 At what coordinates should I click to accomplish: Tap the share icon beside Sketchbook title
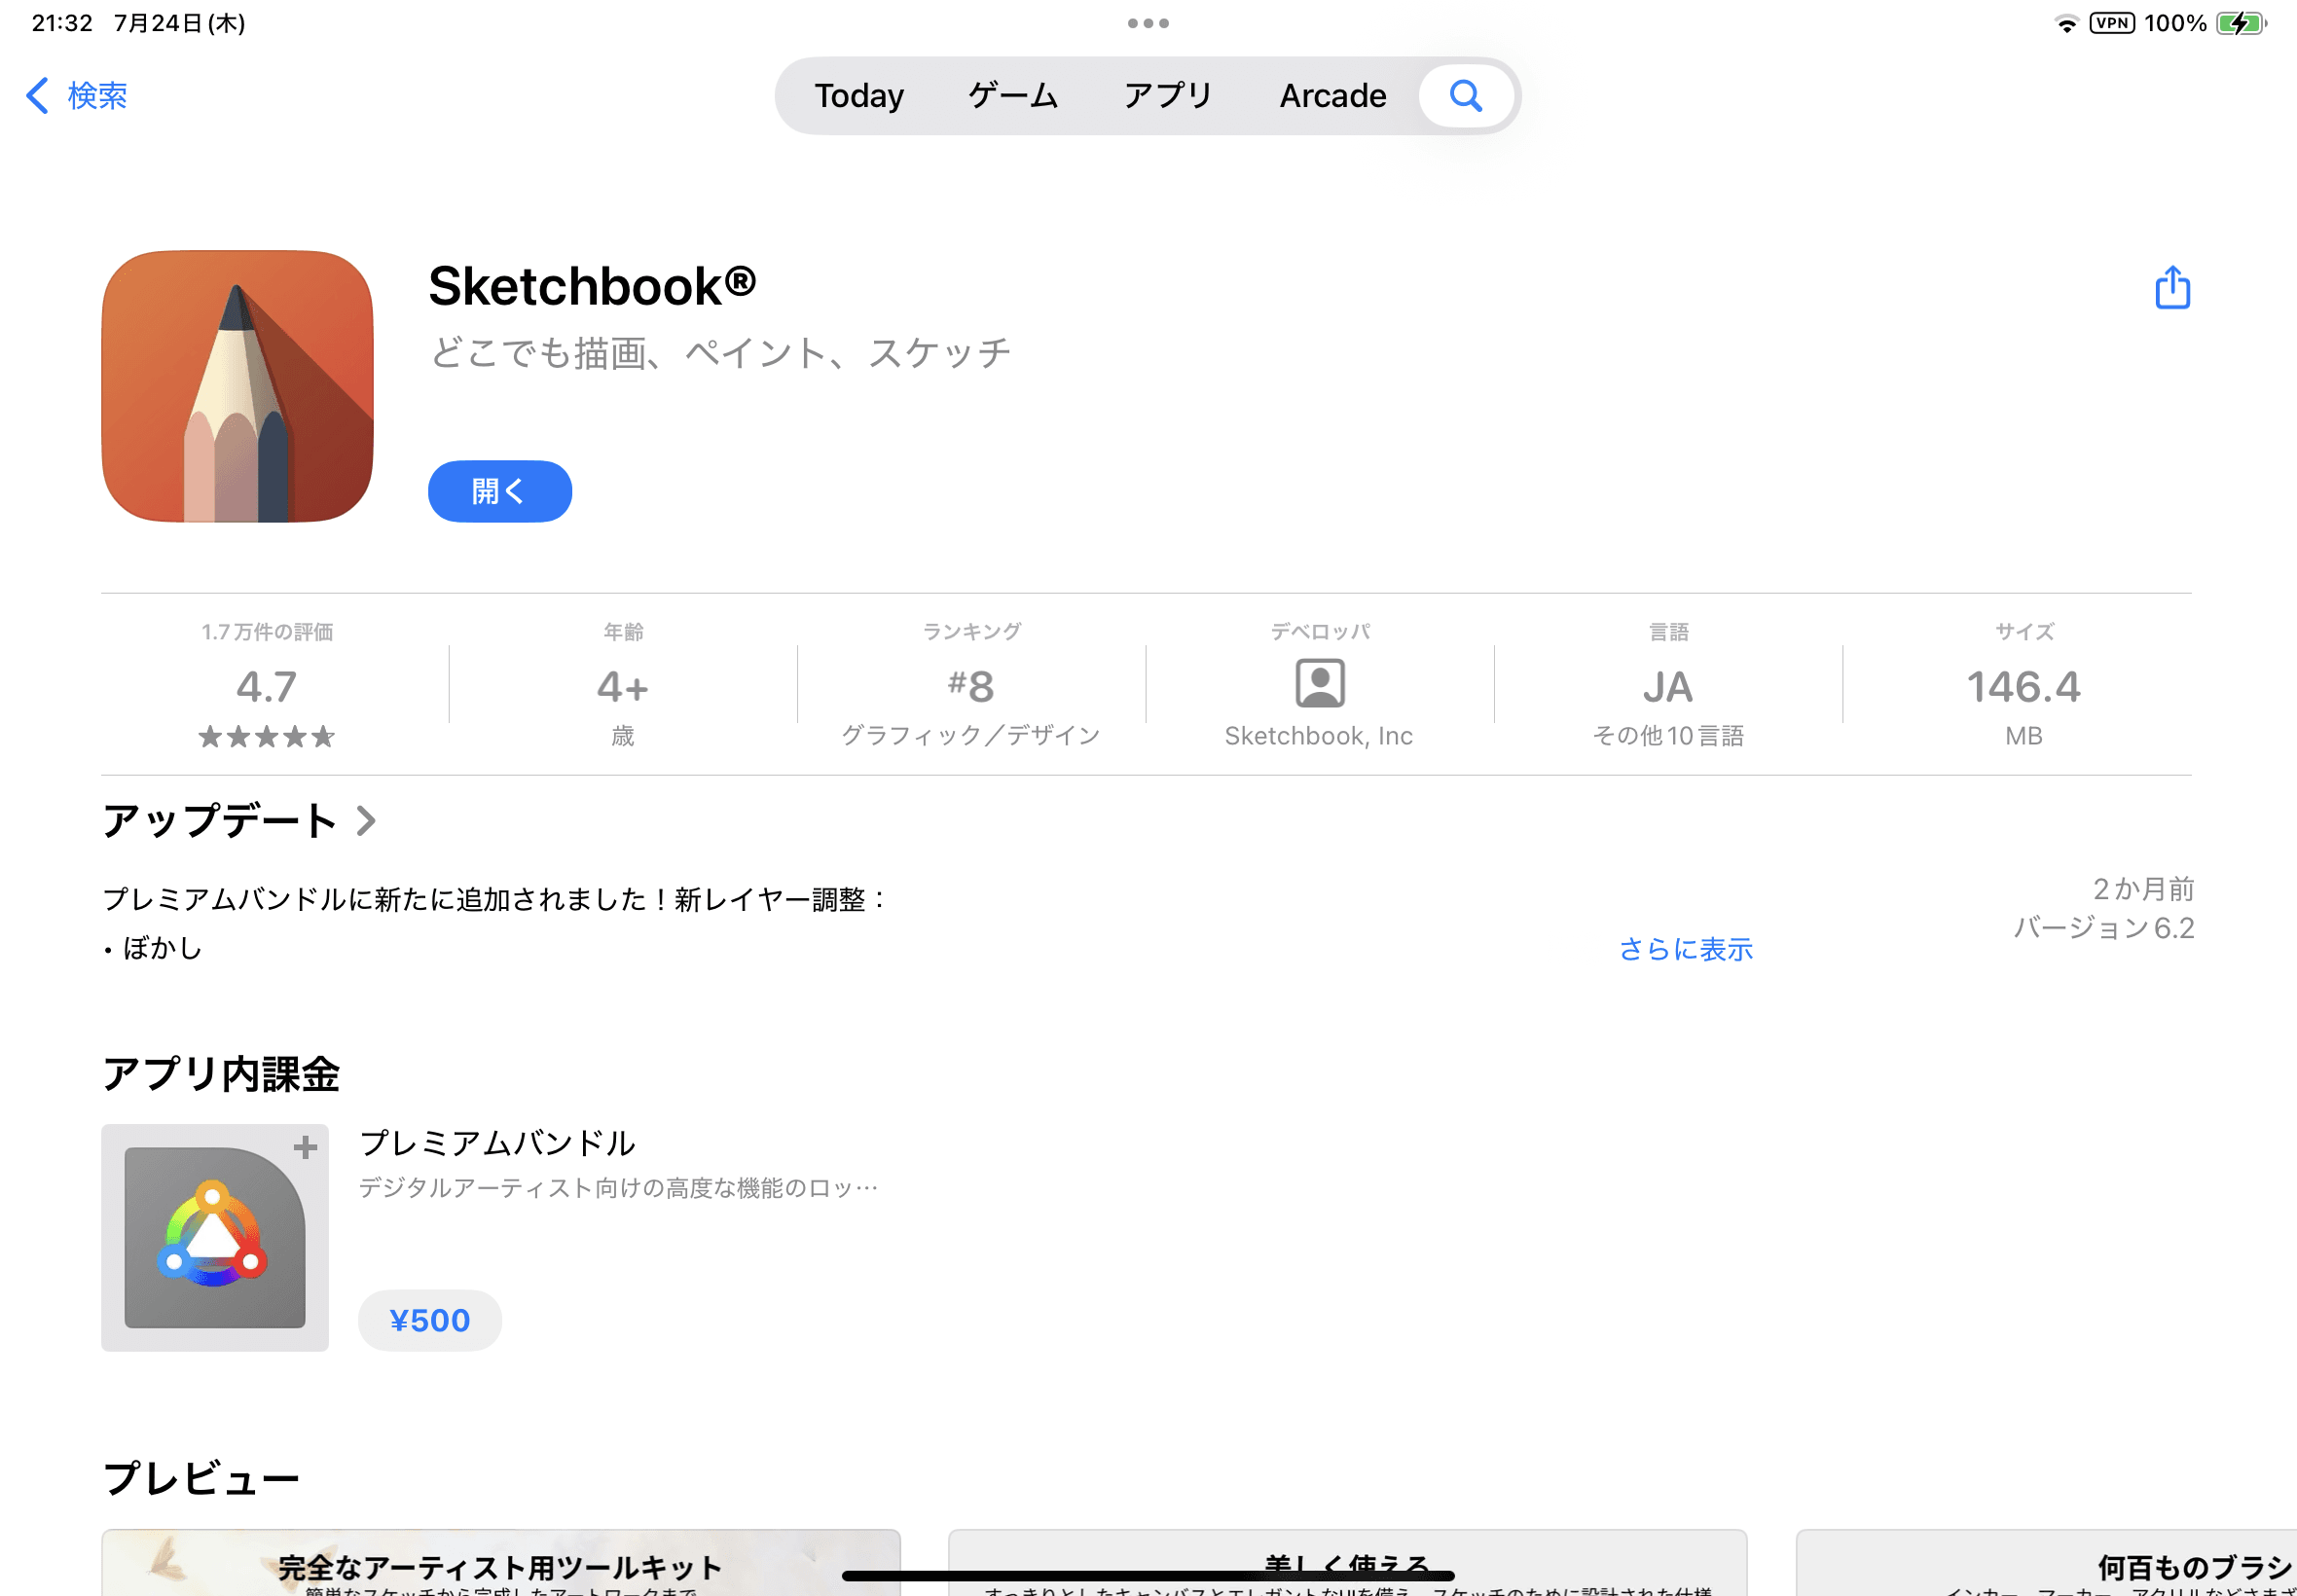2171,288
